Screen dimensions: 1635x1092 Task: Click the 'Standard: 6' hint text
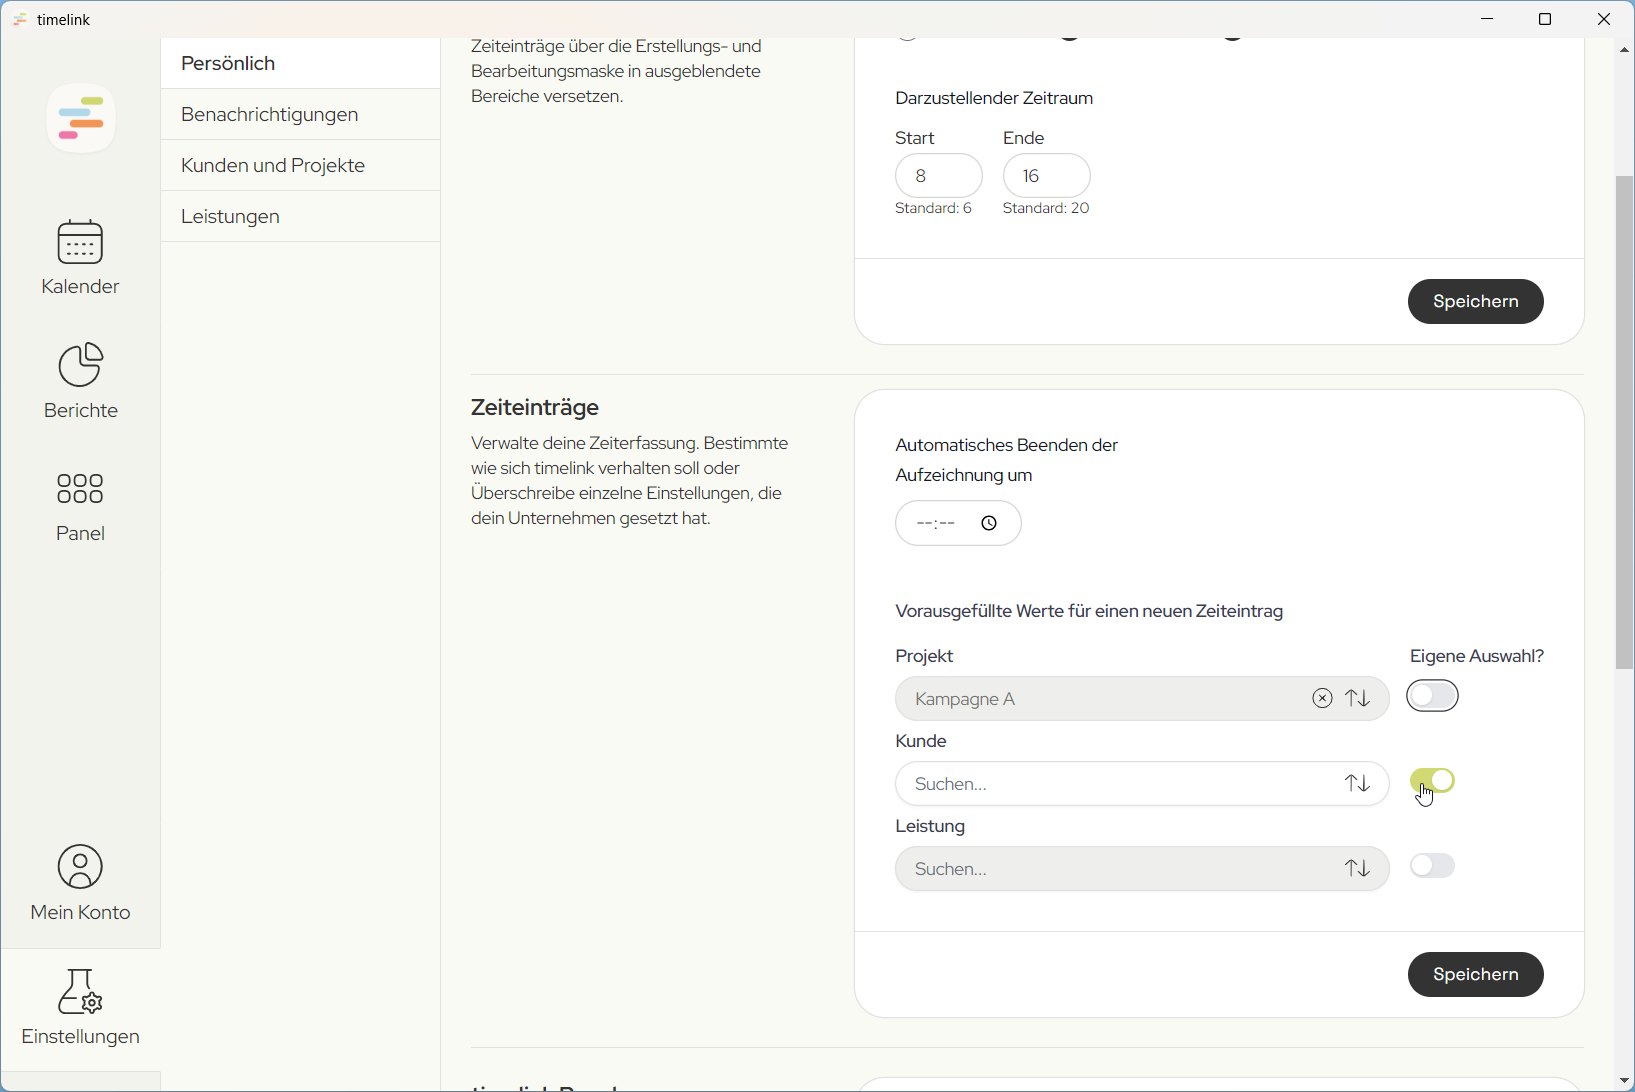click(933, 208)
